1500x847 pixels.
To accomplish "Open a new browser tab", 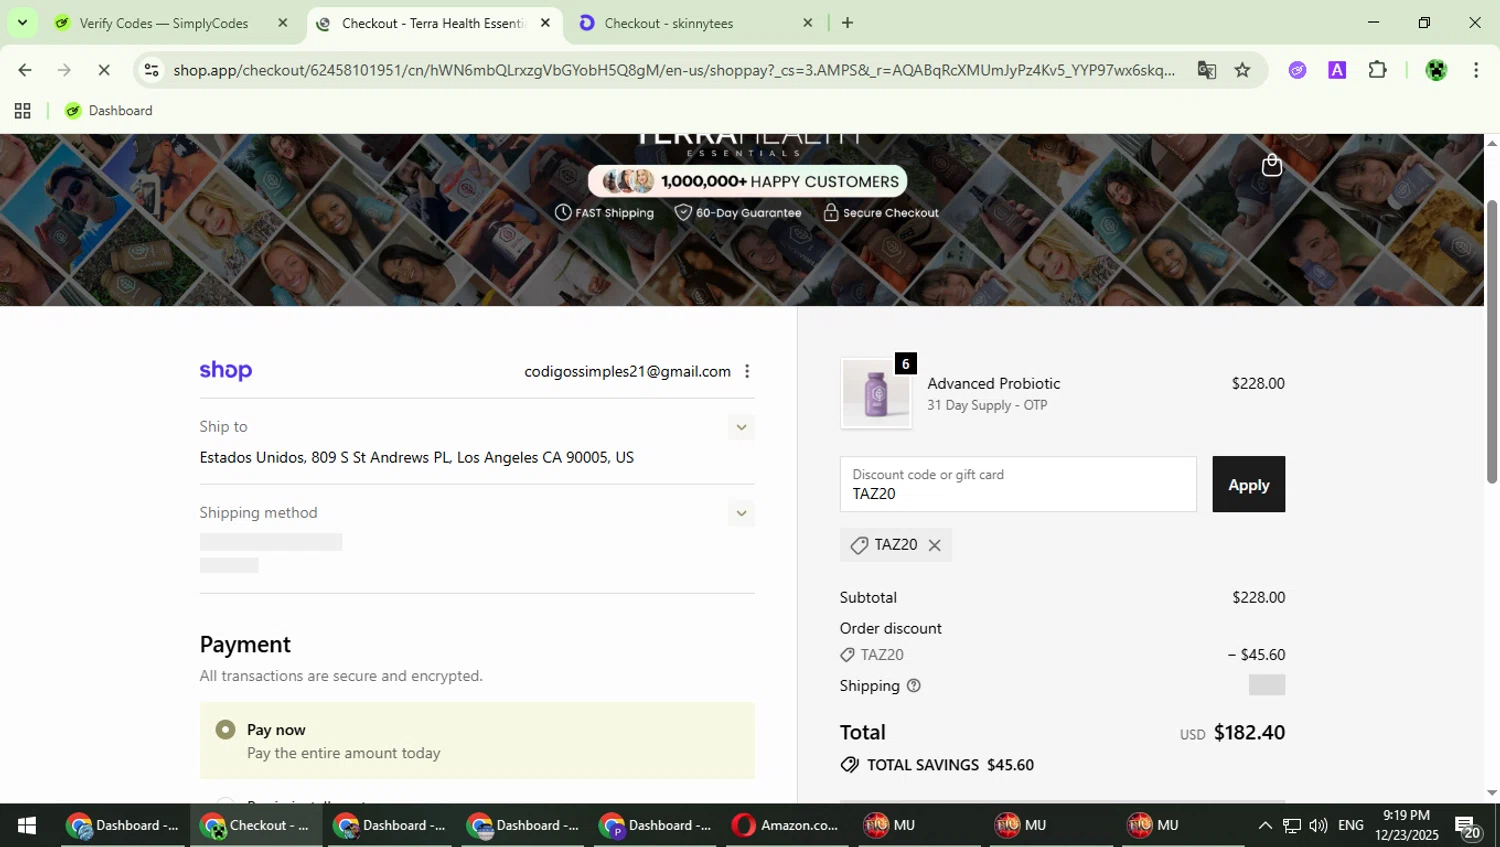I will point(847,22).
